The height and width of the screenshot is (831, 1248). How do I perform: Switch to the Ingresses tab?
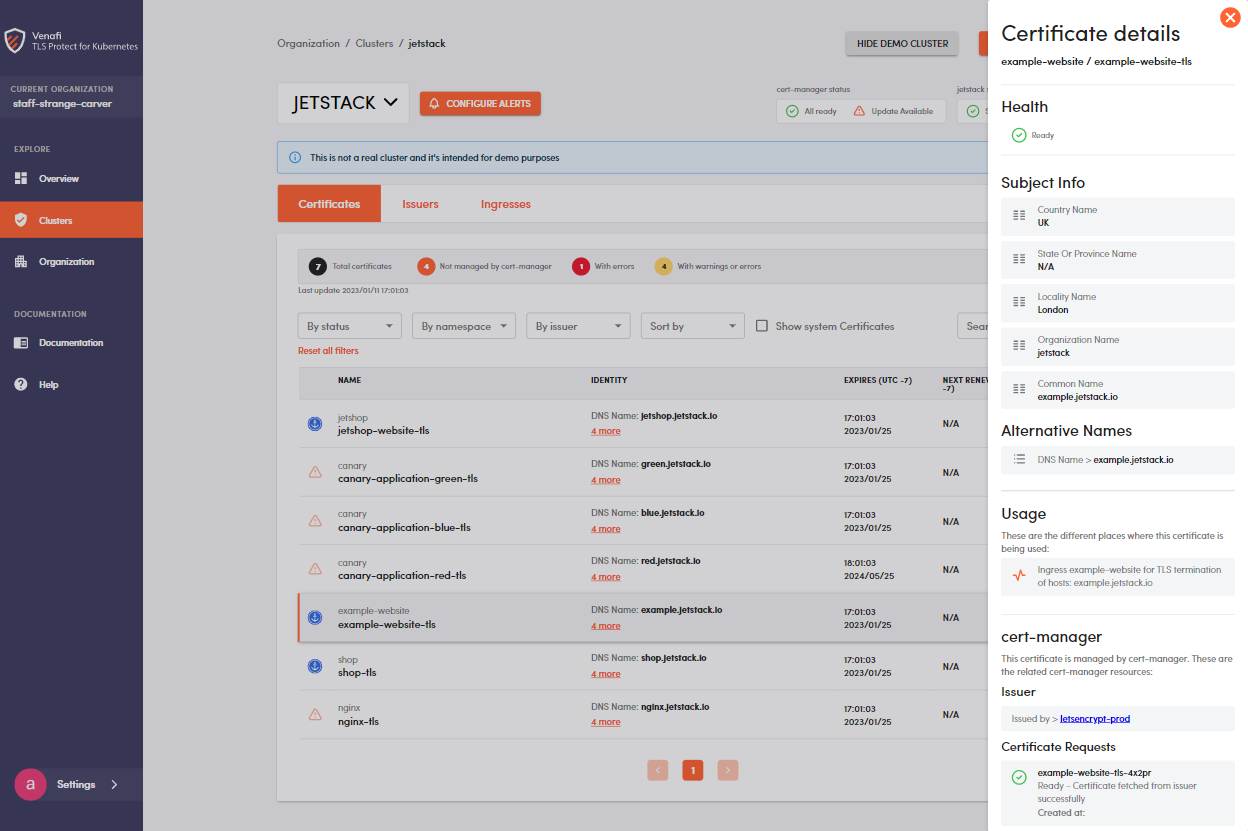505,204
